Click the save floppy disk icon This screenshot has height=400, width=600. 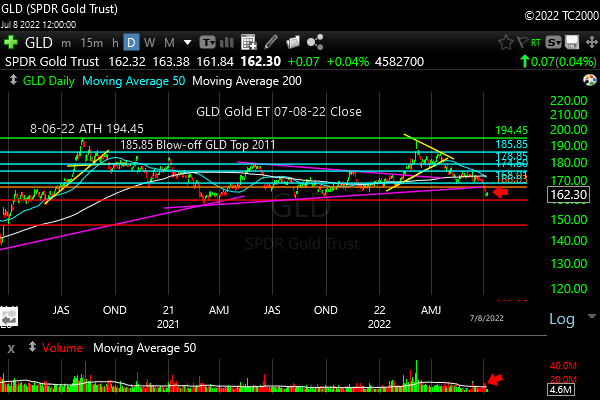tap(572, 42)
